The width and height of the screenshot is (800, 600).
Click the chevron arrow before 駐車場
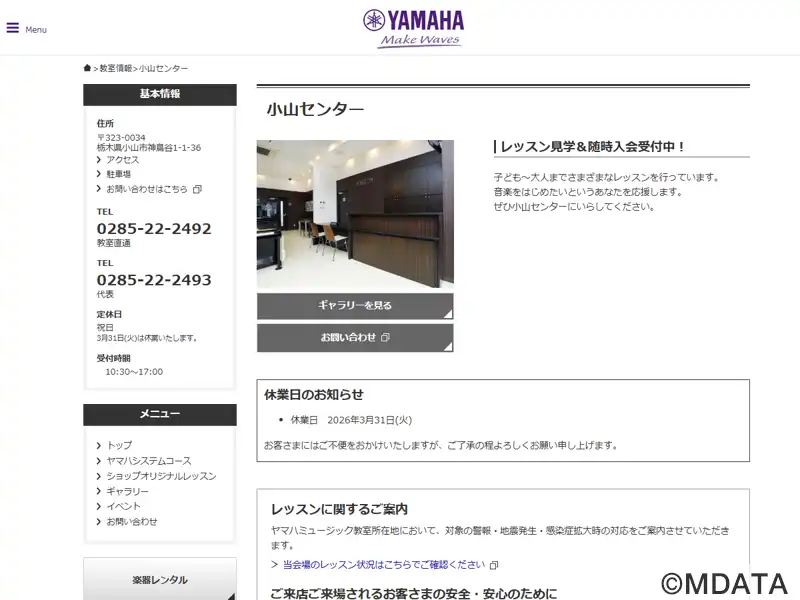coord(99,174)
